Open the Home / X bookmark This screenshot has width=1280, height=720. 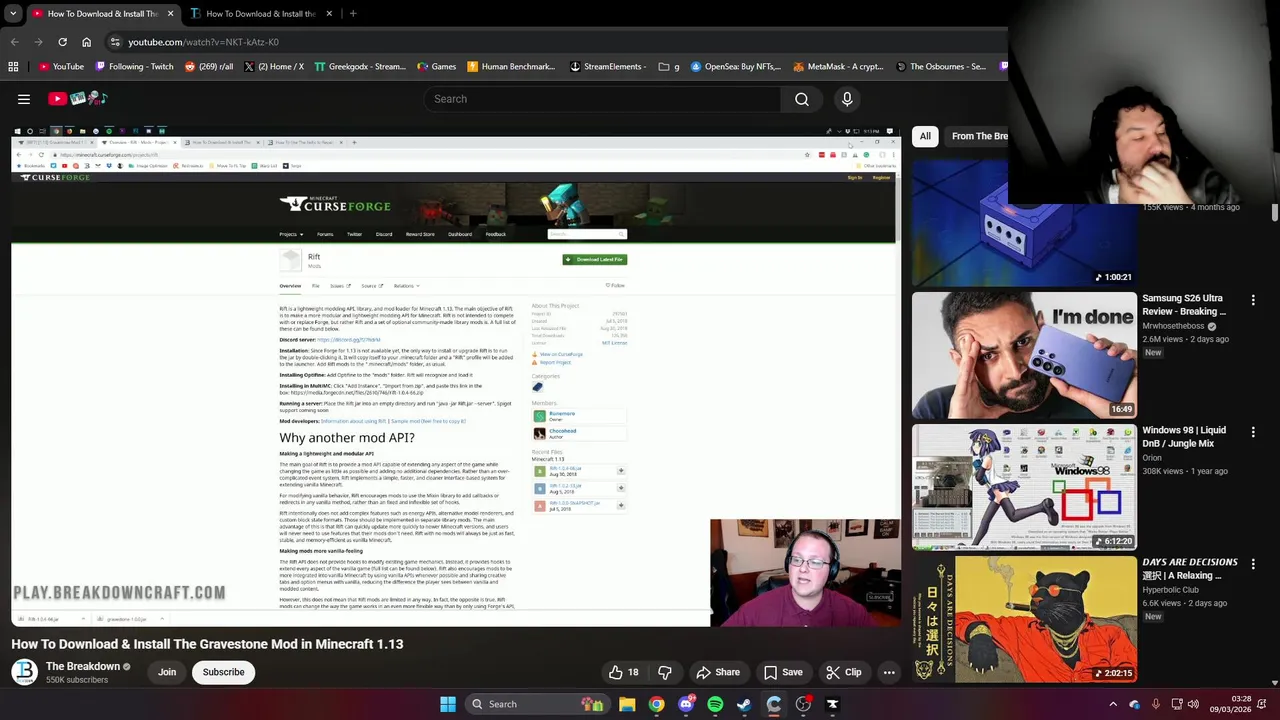(273, 67)
